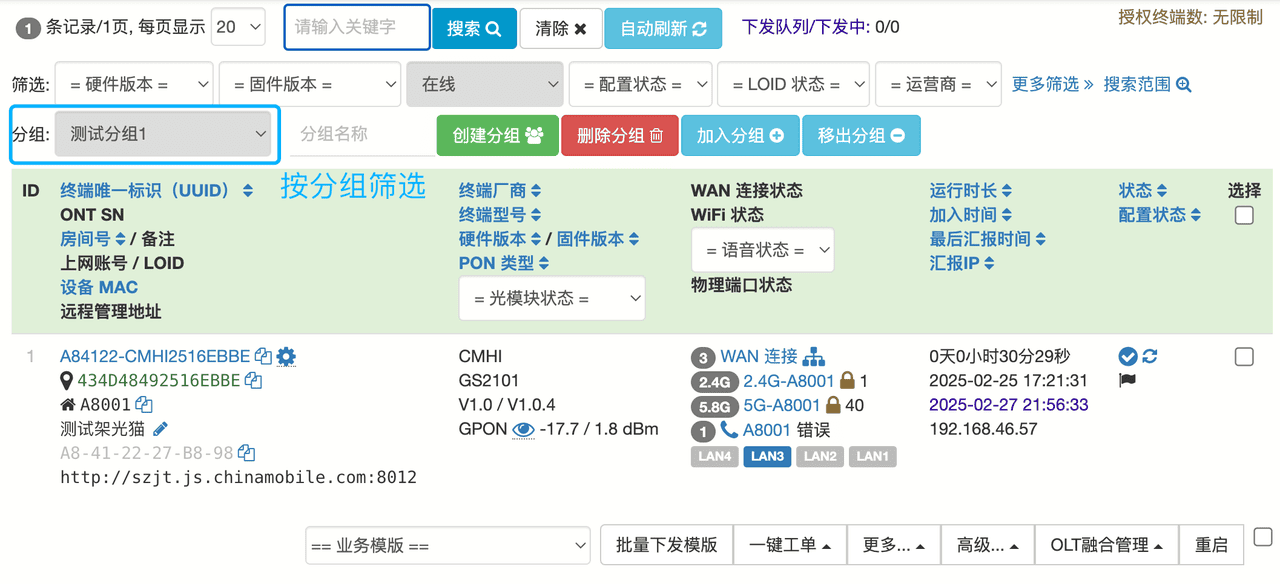Click the refresh icon in the 状态 column
Screen dimensions: 1280x584
click(1150, 356)
